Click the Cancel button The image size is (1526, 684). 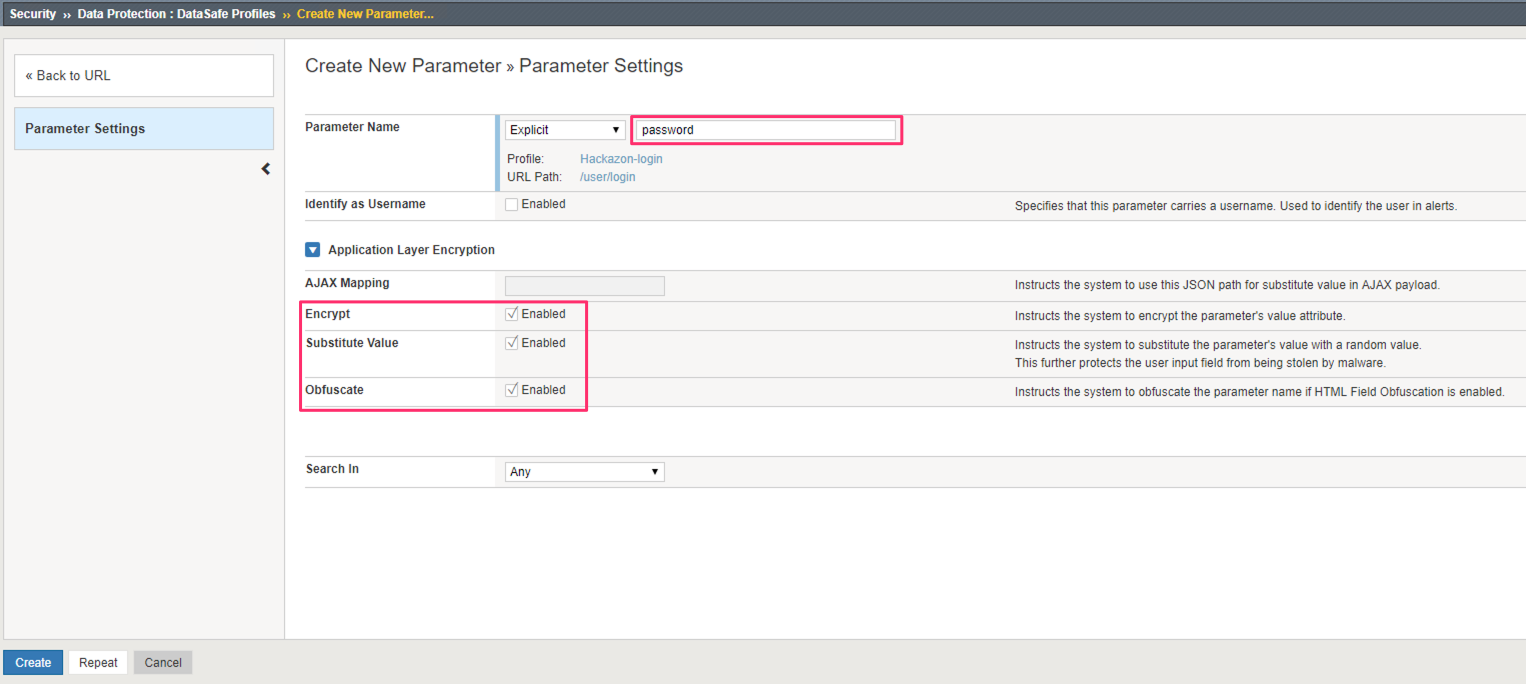click(x=163, y=662)
